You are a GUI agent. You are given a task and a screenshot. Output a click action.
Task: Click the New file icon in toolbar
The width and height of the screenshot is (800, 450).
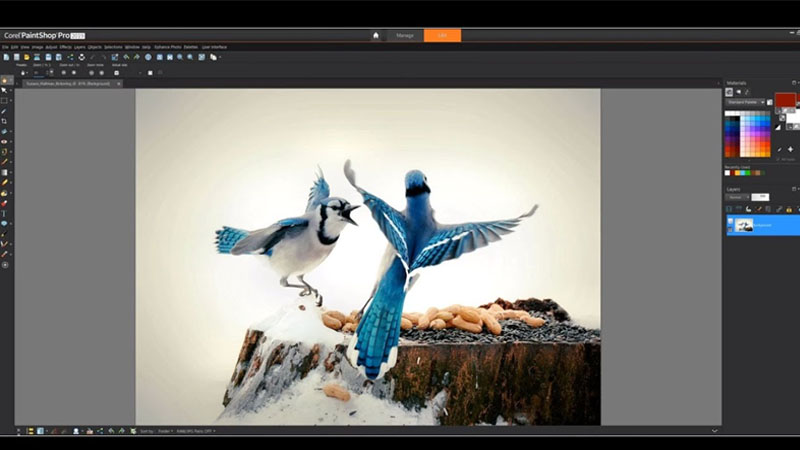tap(6, 57)
